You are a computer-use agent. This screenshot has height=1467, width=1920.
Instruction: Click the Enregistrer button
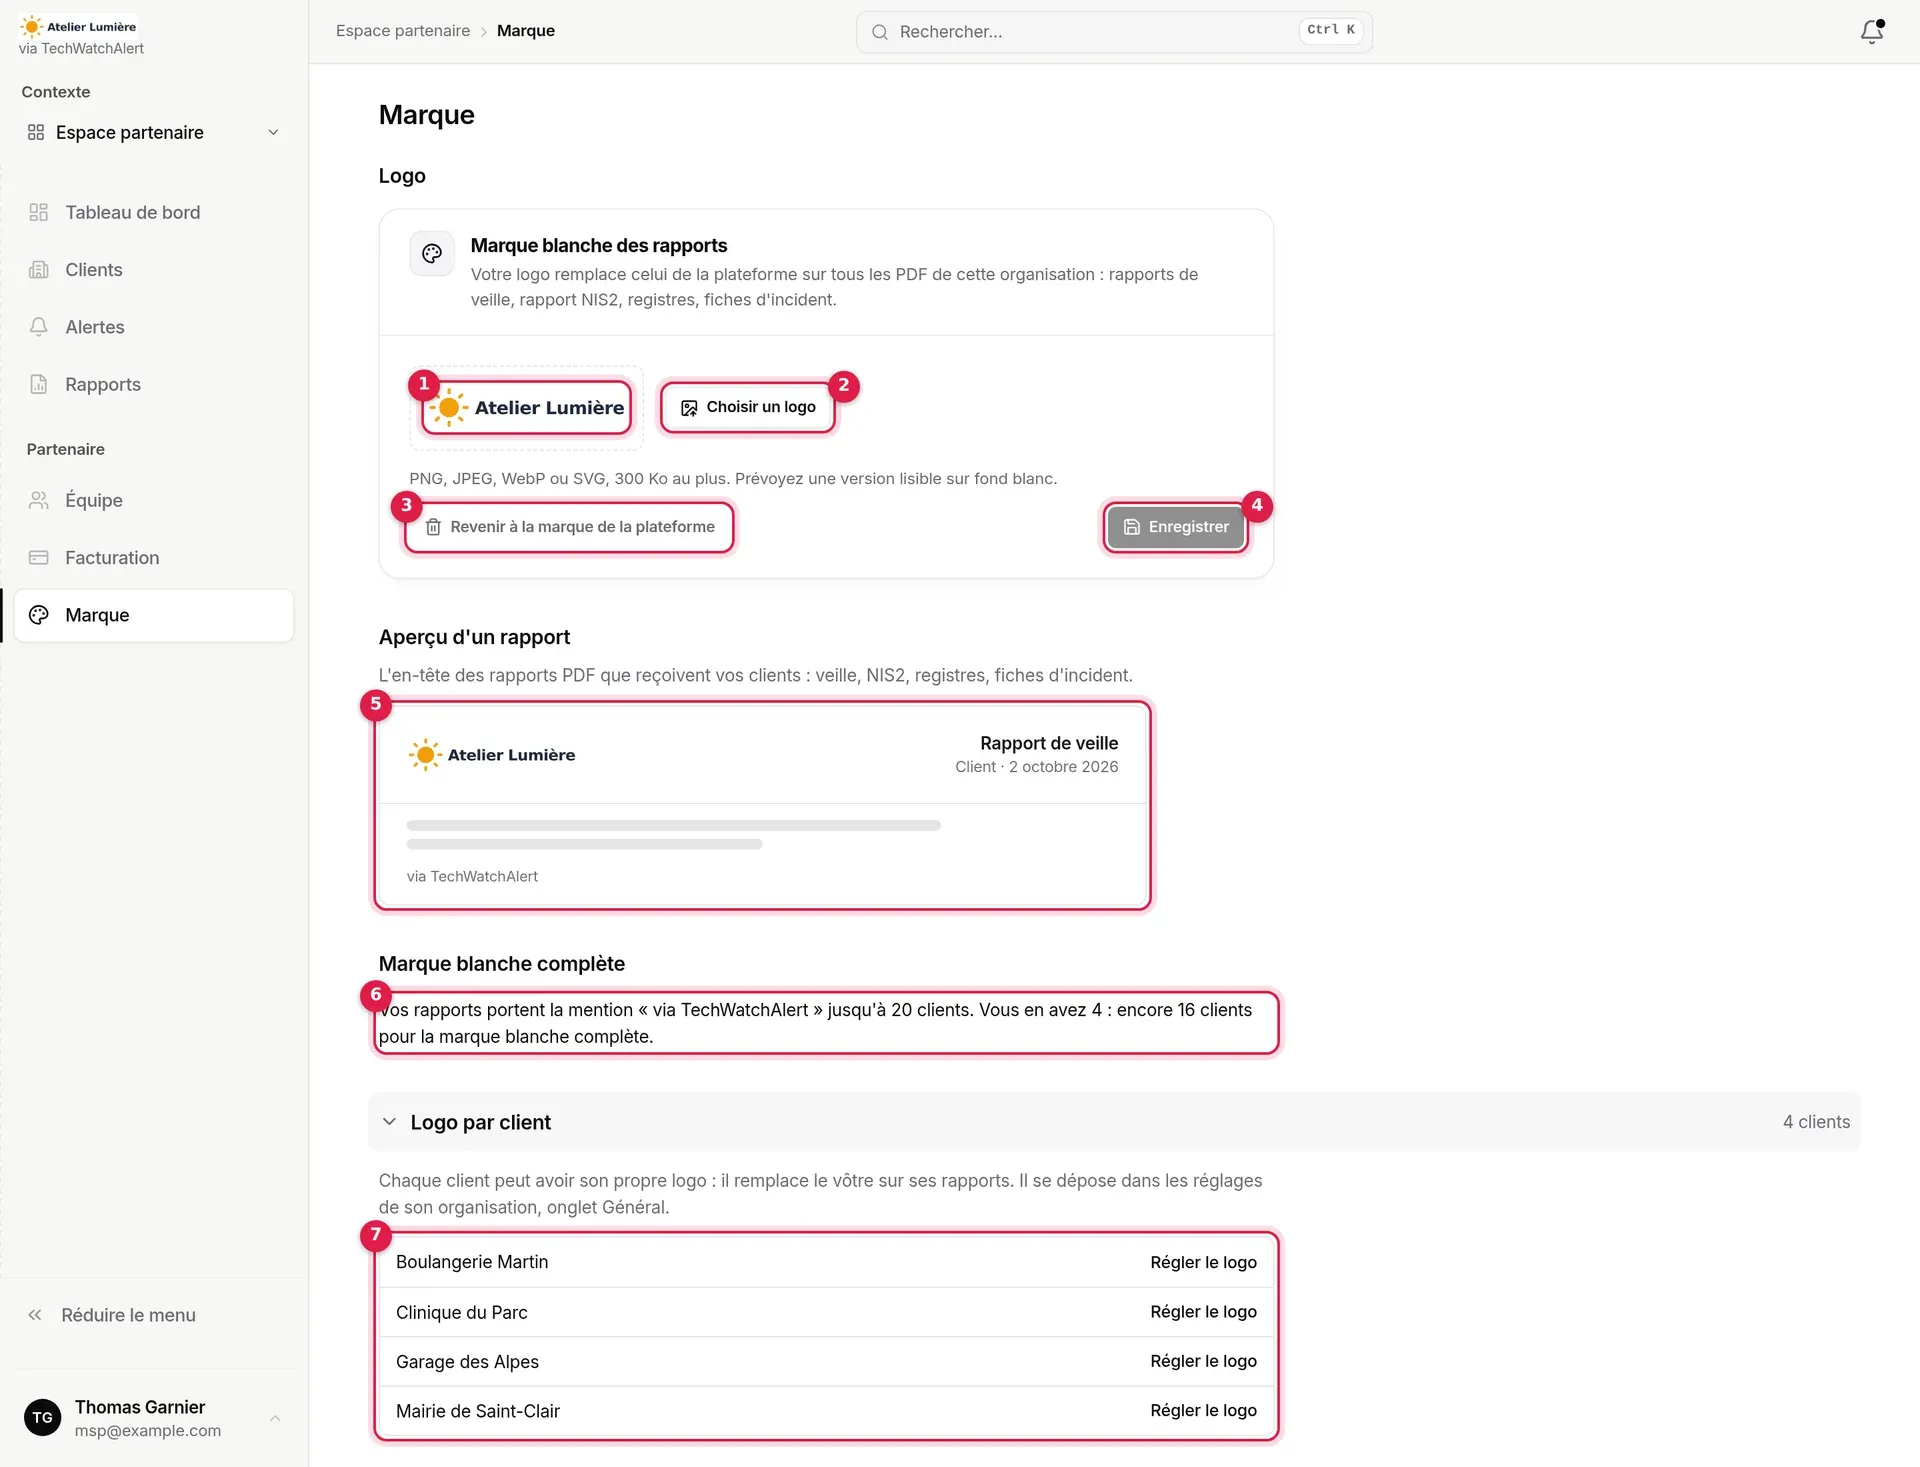(1176, 527)
